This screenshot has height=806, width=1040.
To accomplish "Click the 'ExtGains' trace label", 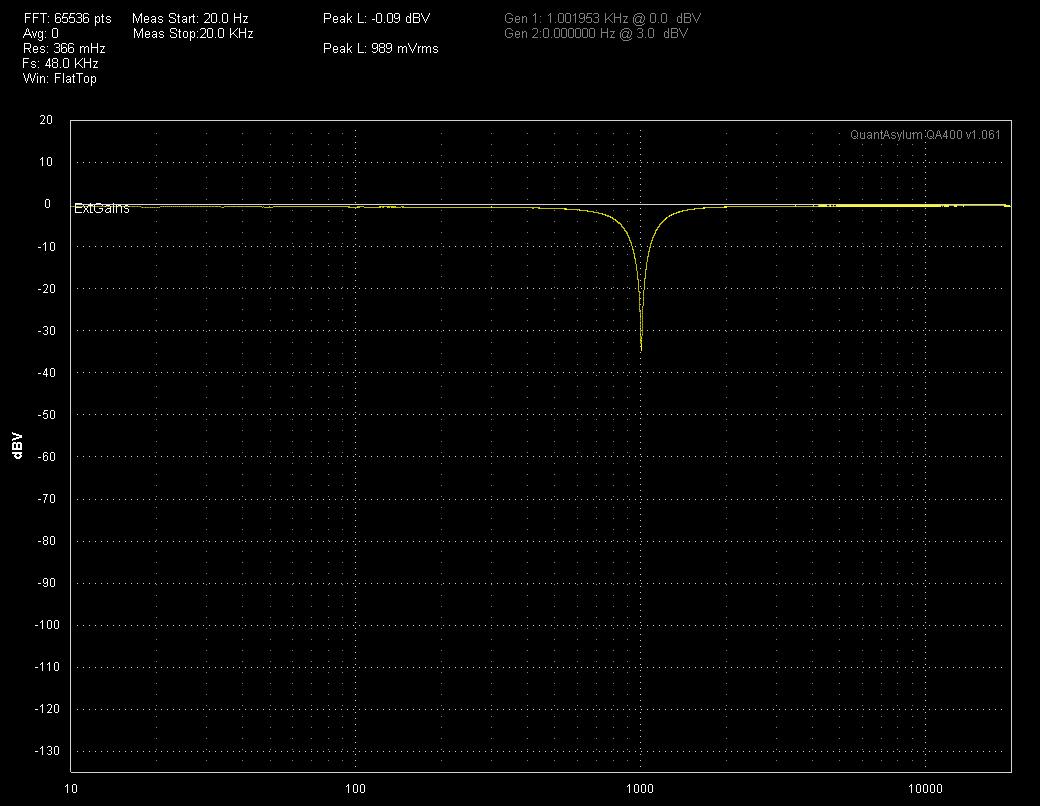I will pyautogui.click(x=101, y=208).
